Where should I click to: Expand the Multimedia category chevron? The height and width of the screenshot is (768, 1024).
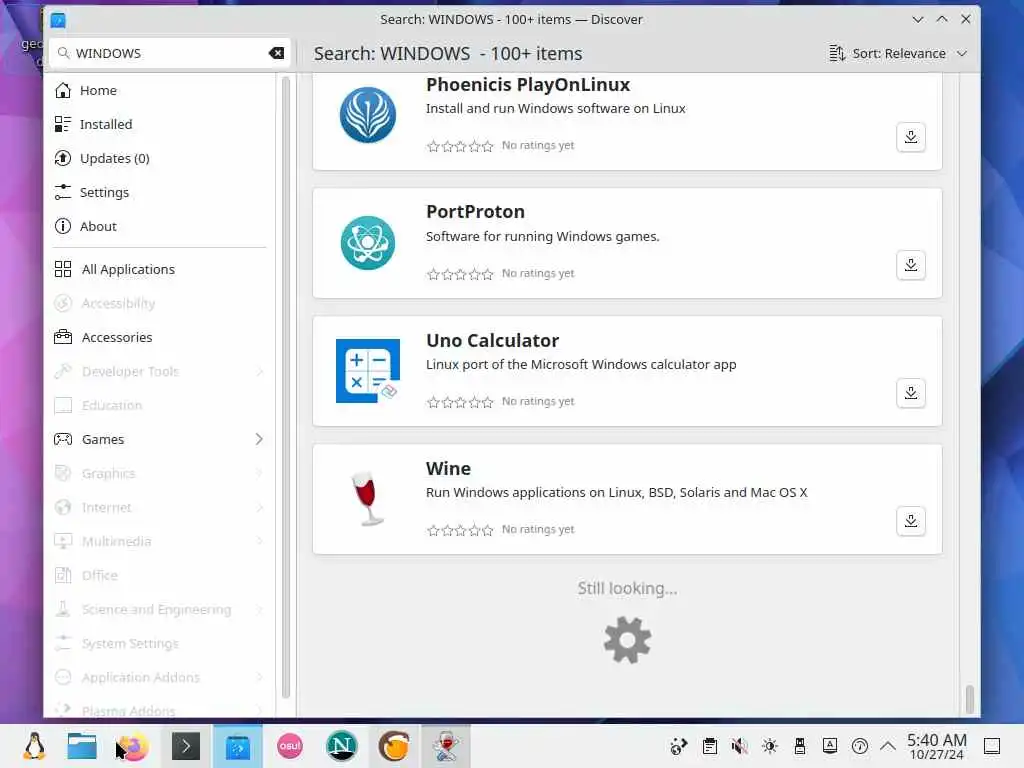(259, 541)
